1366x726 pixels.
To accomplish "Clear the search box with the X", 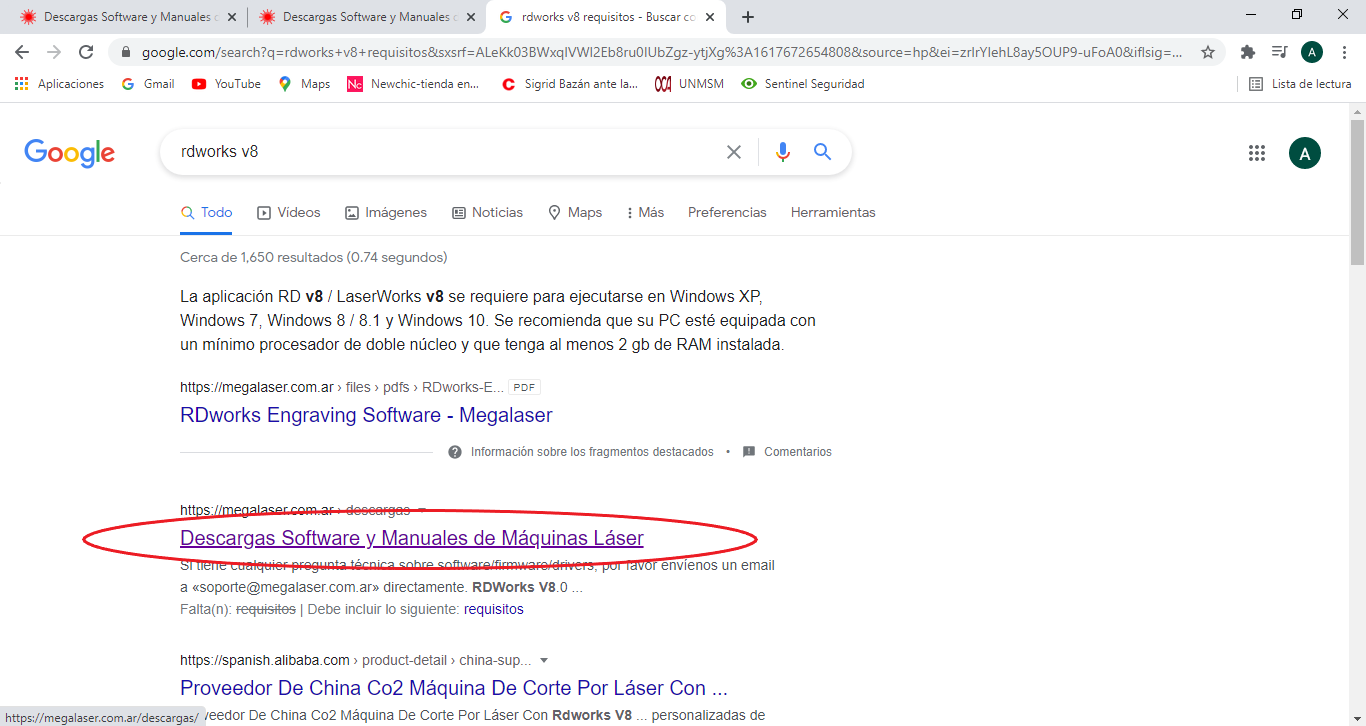I will click(734, 152).
